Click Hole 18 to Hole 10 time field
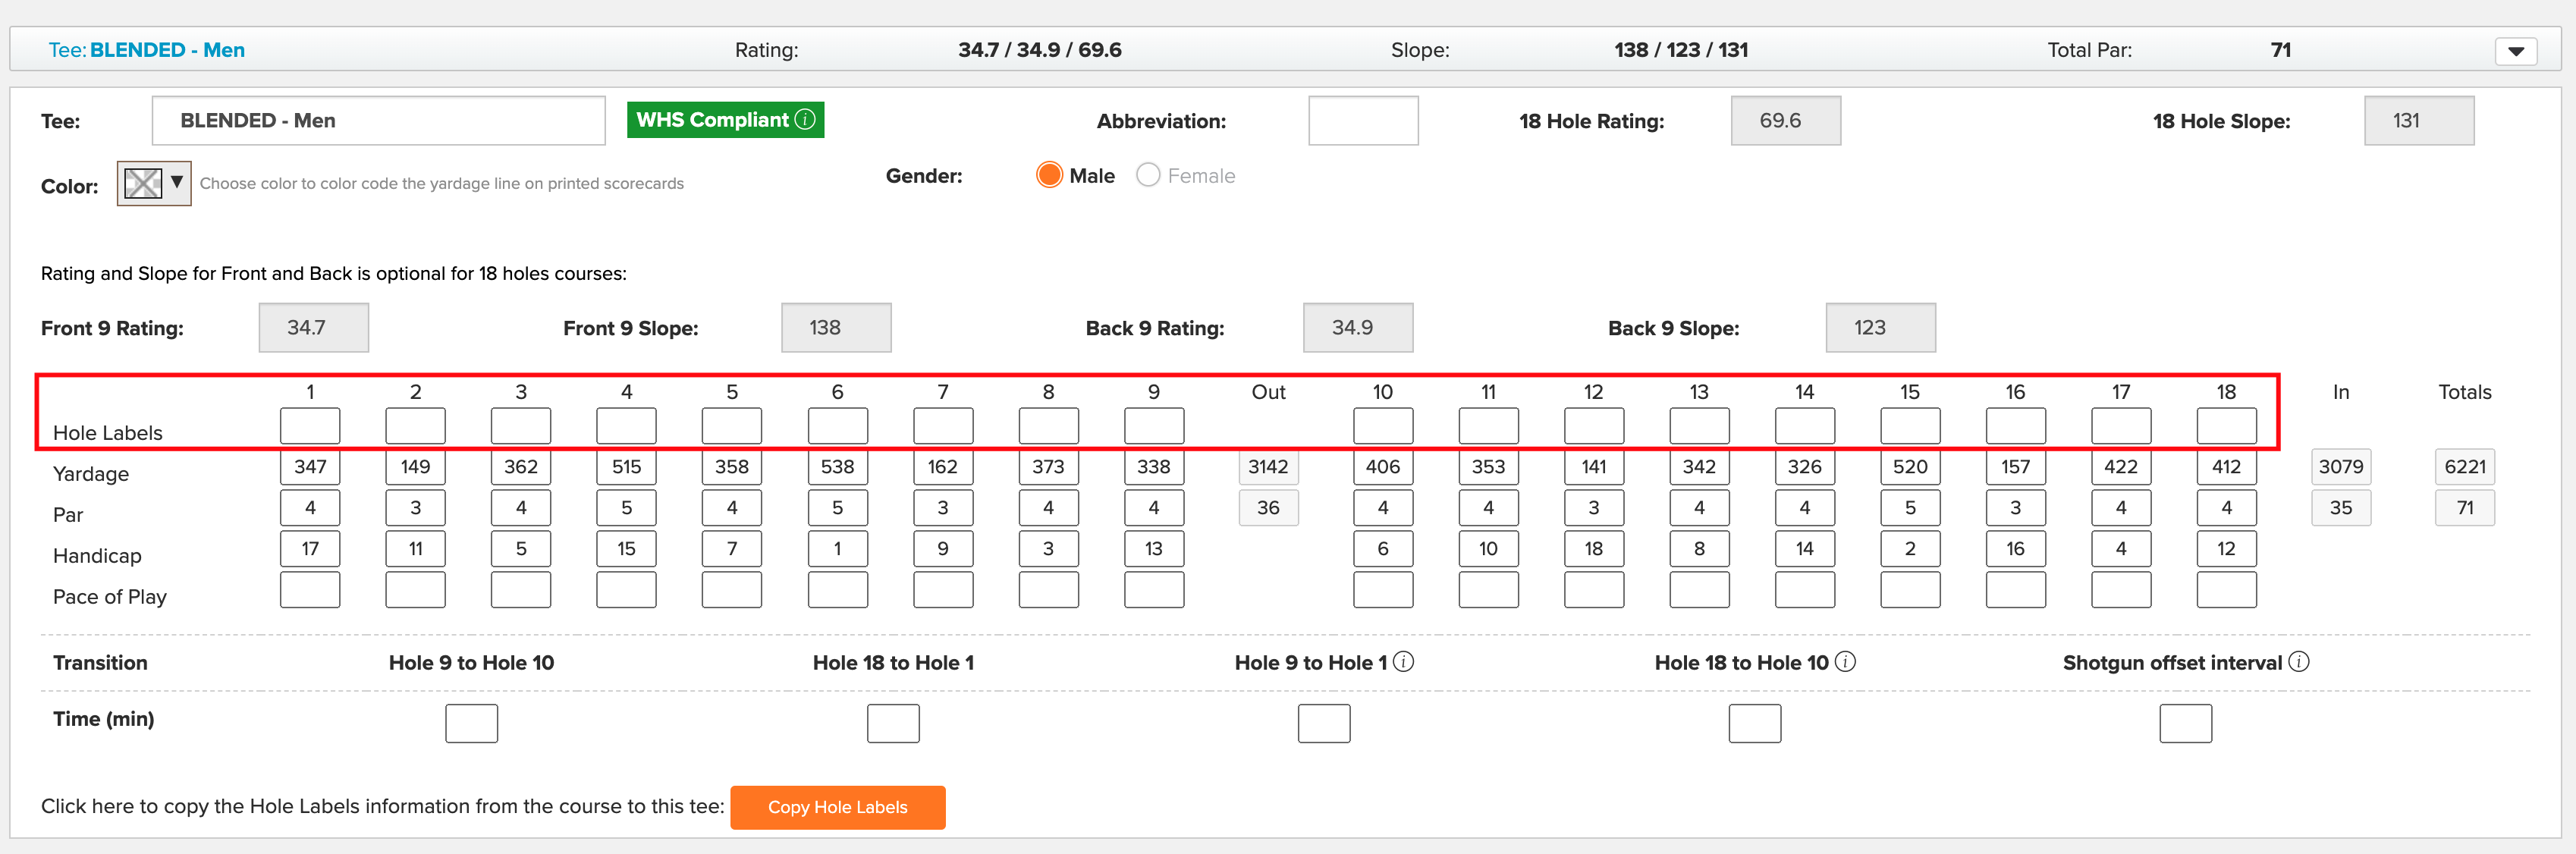2576x854 pixels. [x=1756, y=724]
